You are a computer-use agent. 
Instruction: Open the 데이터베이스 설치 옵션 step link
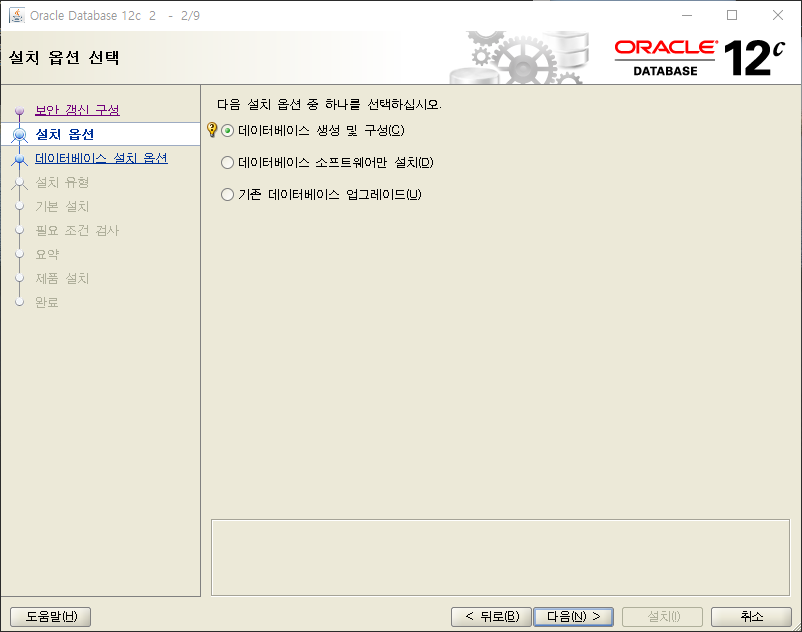click(x=101, y=158)
